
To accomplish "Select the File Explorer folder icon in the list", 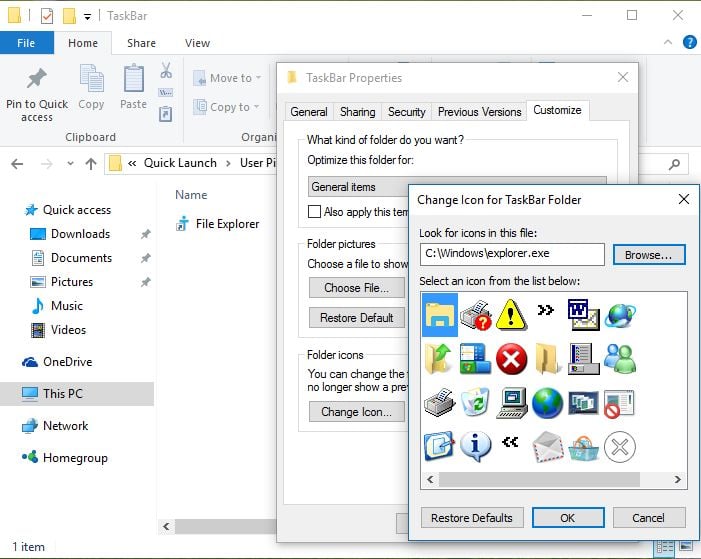I will (x=439, y=315).
